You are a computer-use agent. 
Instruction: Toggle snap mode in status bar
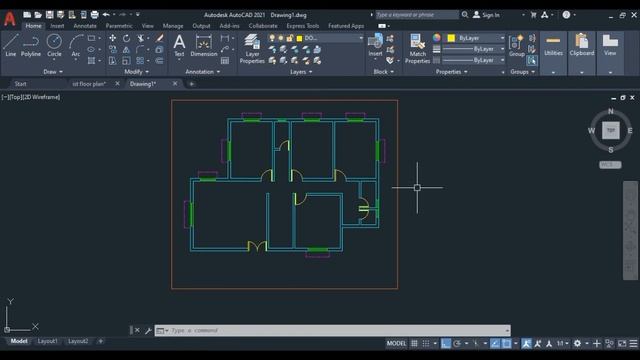pyautogui.click(x=426, y=344)
